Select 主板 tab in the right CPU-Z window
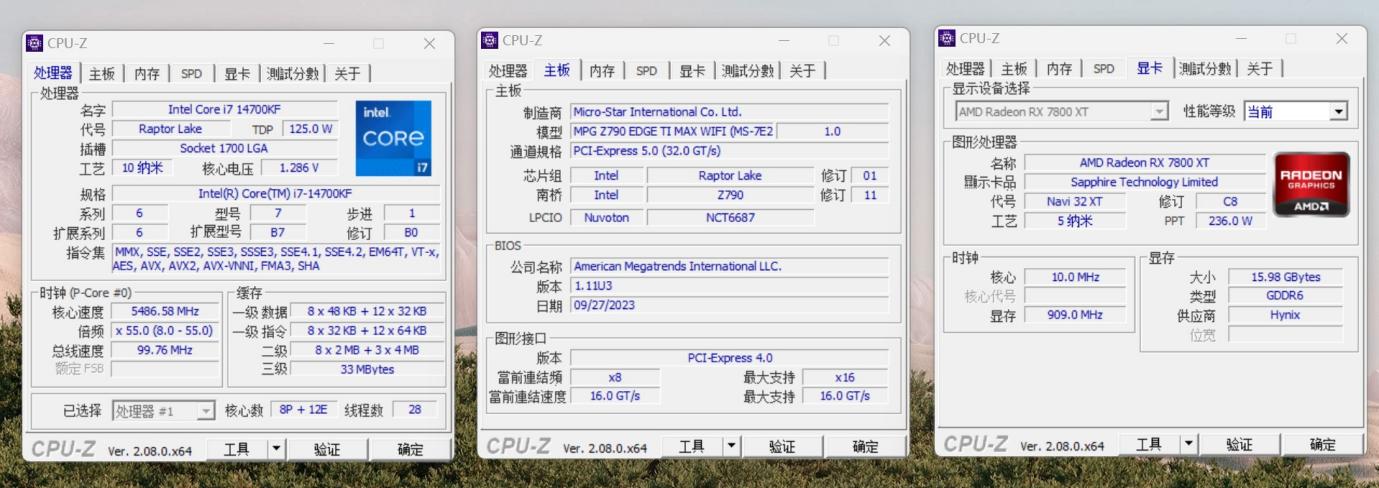 coord(1014,68)
